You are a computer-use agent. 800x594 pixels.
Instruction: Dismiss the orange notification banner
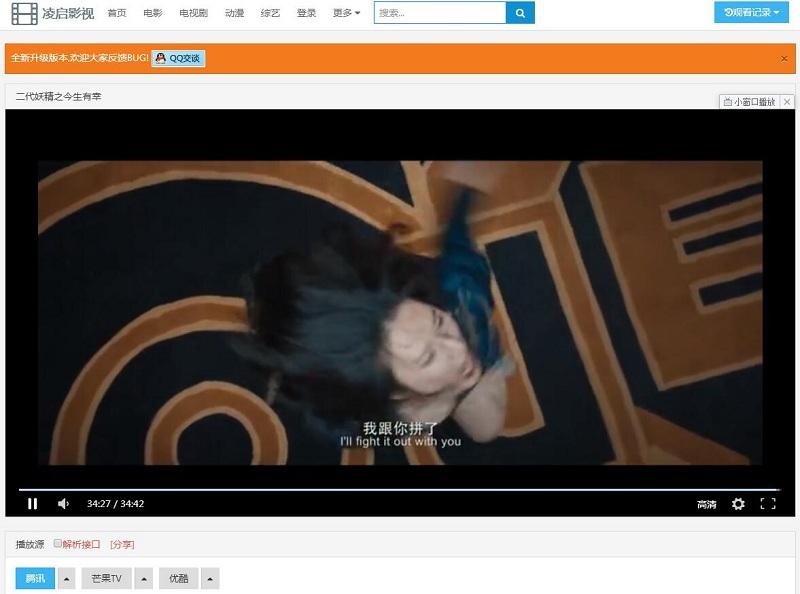(784, 59)
